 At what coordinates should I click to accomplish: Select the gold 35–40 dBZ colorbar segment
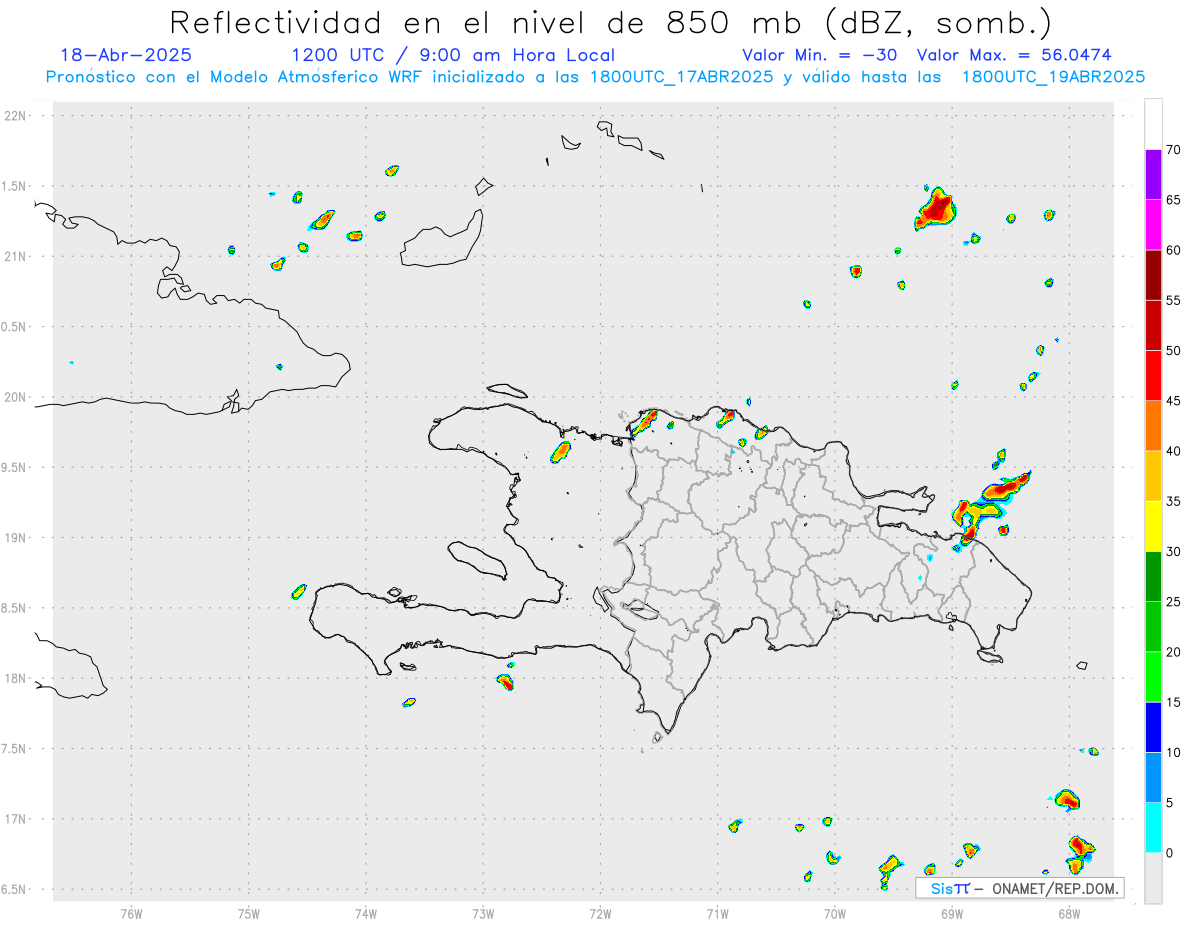1153,476
